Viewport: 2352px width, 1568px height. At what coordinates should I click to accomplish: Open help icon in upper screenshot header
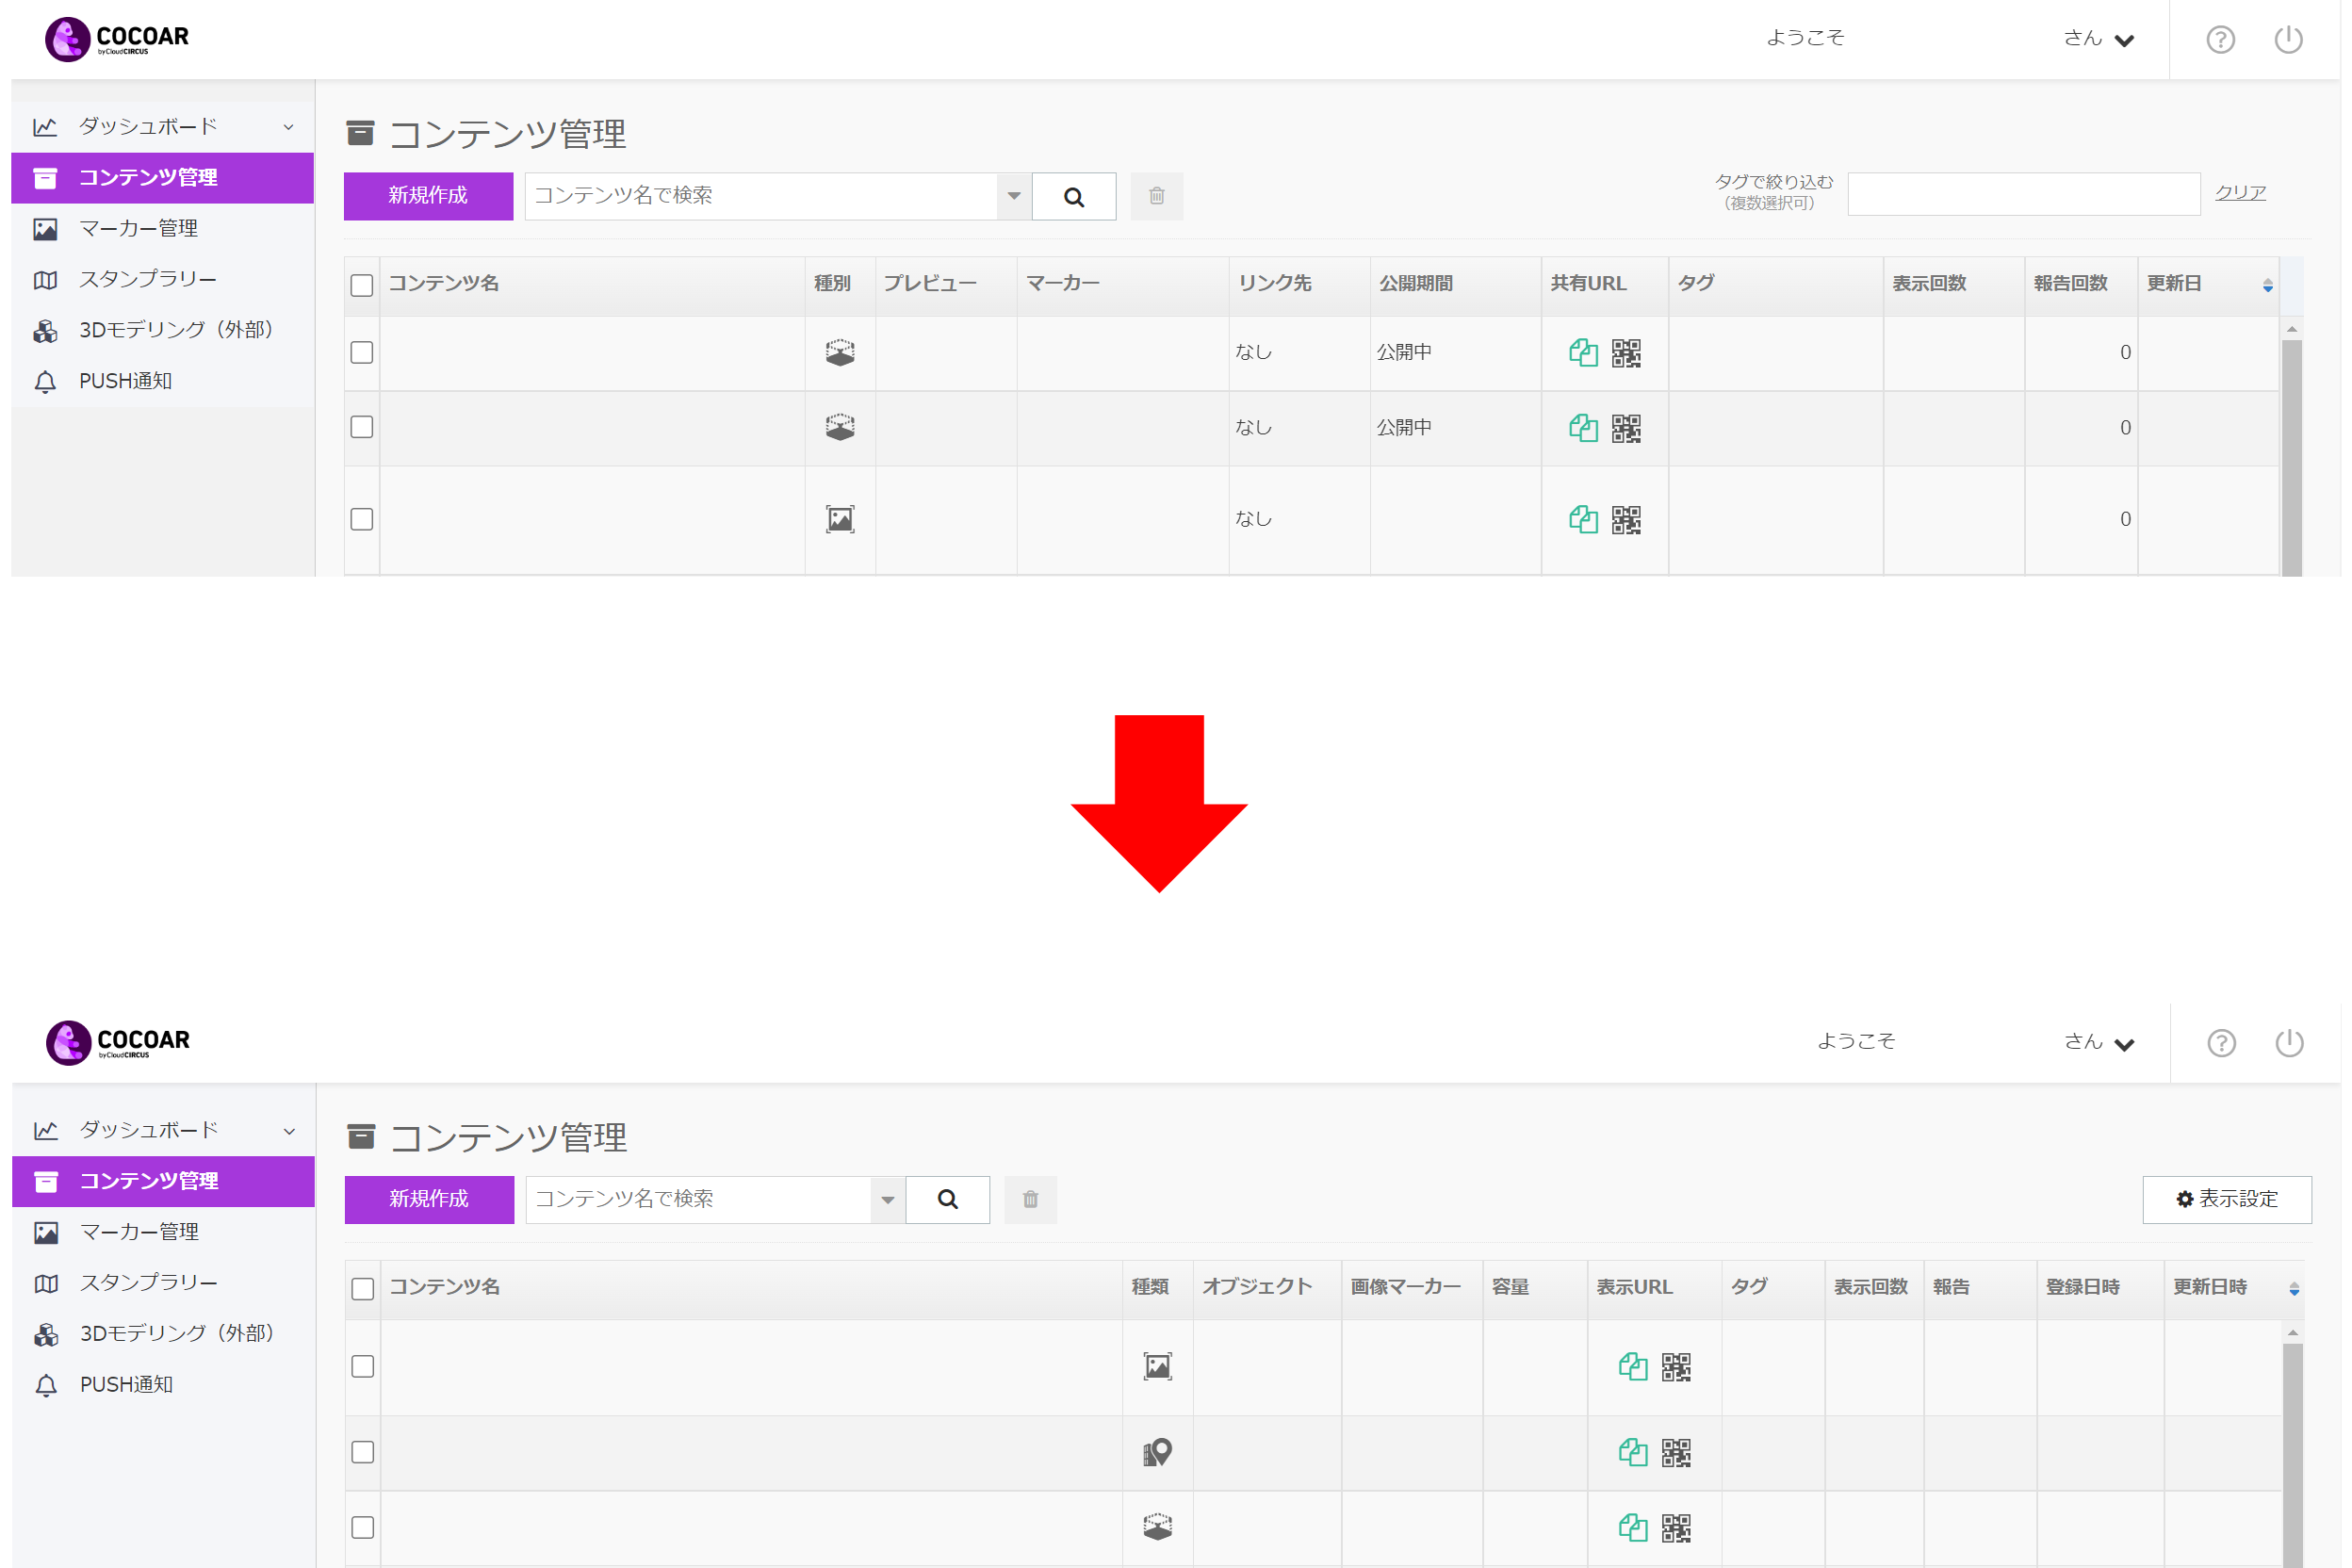[x=2220, y=39]
